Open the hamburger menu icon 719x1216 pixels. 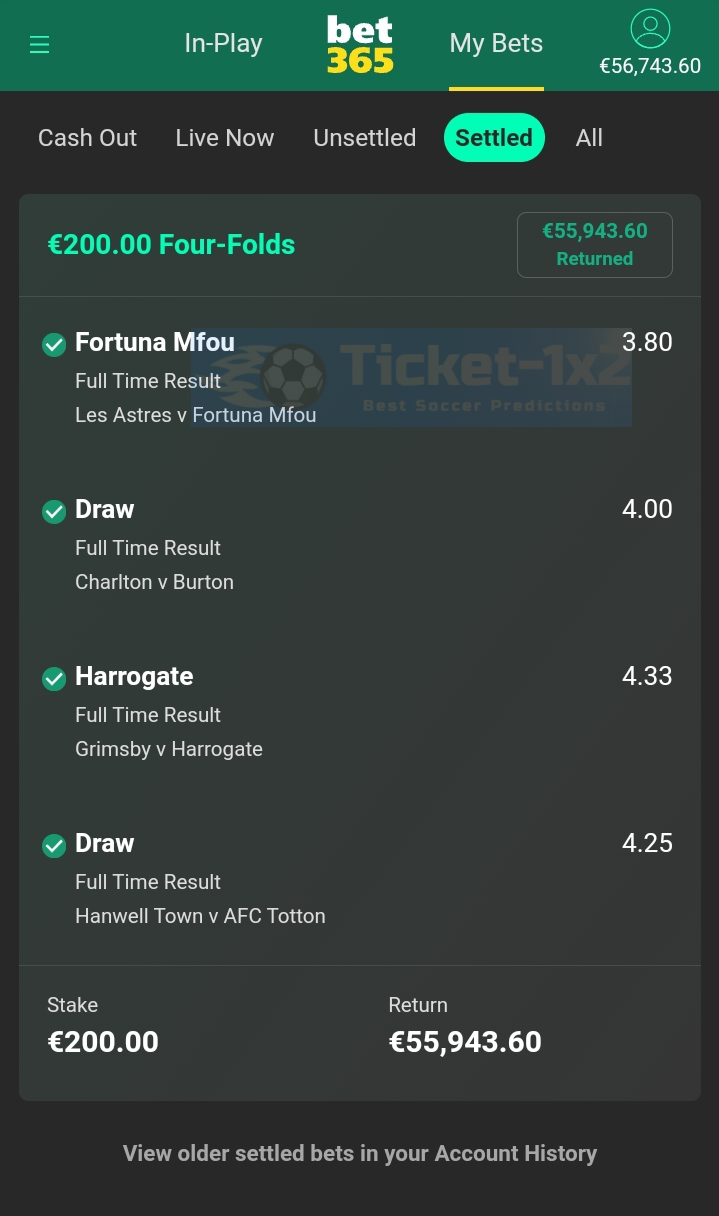pos(39,44)
